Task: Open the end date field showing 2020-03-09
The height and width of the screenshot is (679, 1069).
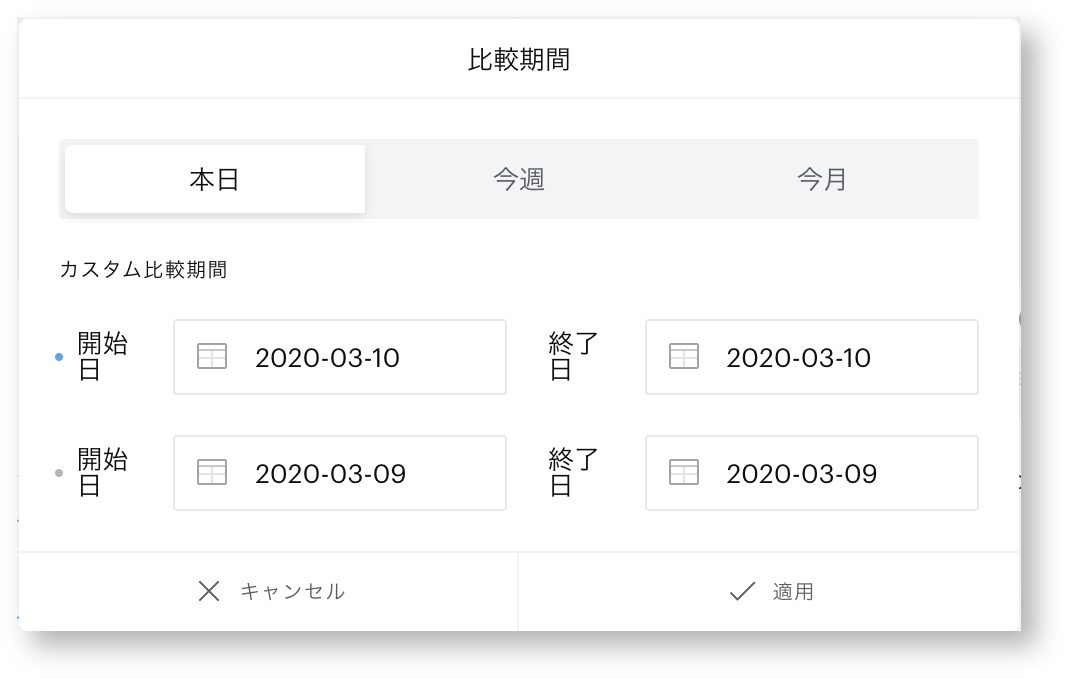Action: 811,472
